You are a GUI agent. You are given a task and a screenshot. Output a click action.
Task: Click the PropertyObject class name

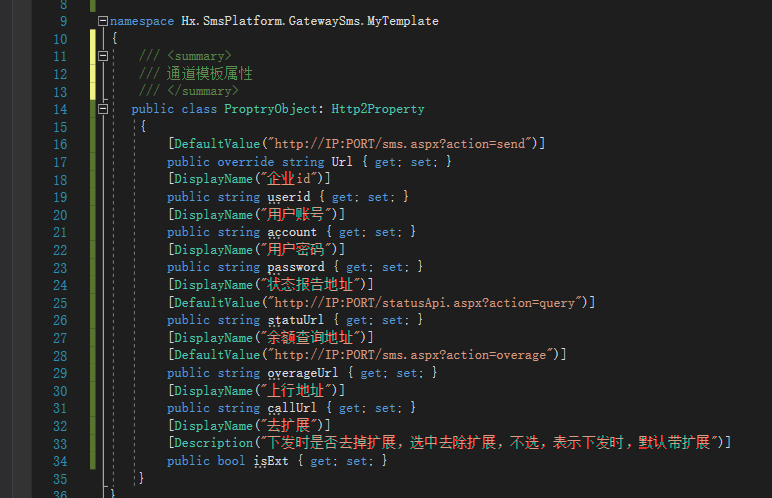[270, 109]
